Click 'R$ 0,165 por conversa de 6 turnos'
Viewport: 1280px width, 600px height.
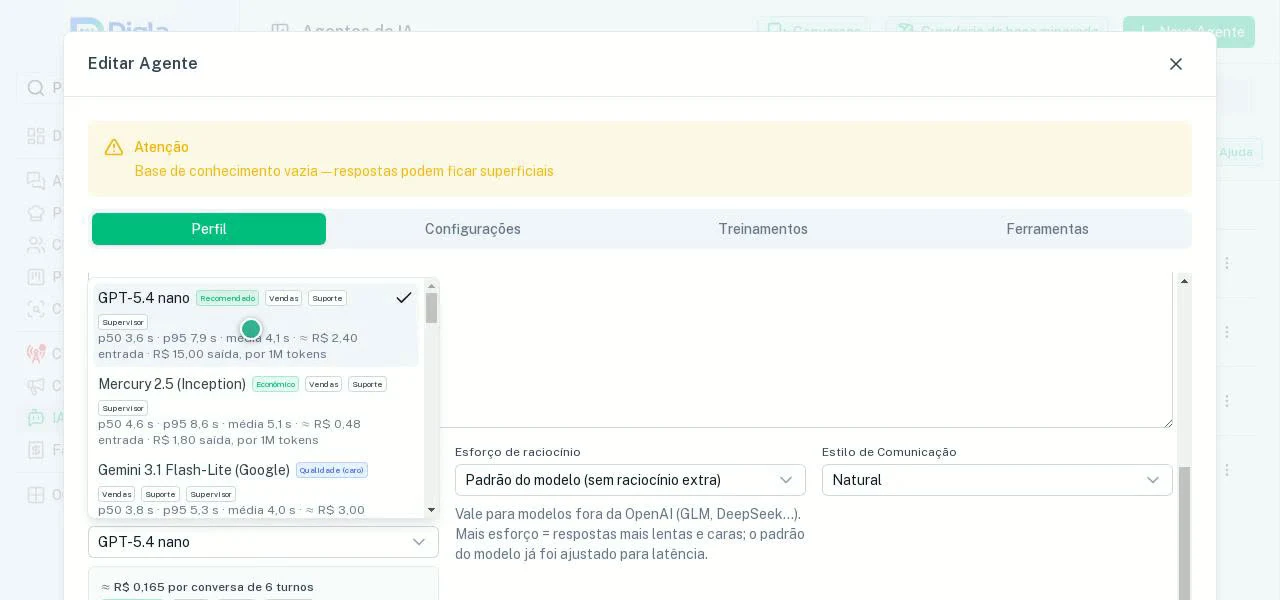[x=214, y=587]
